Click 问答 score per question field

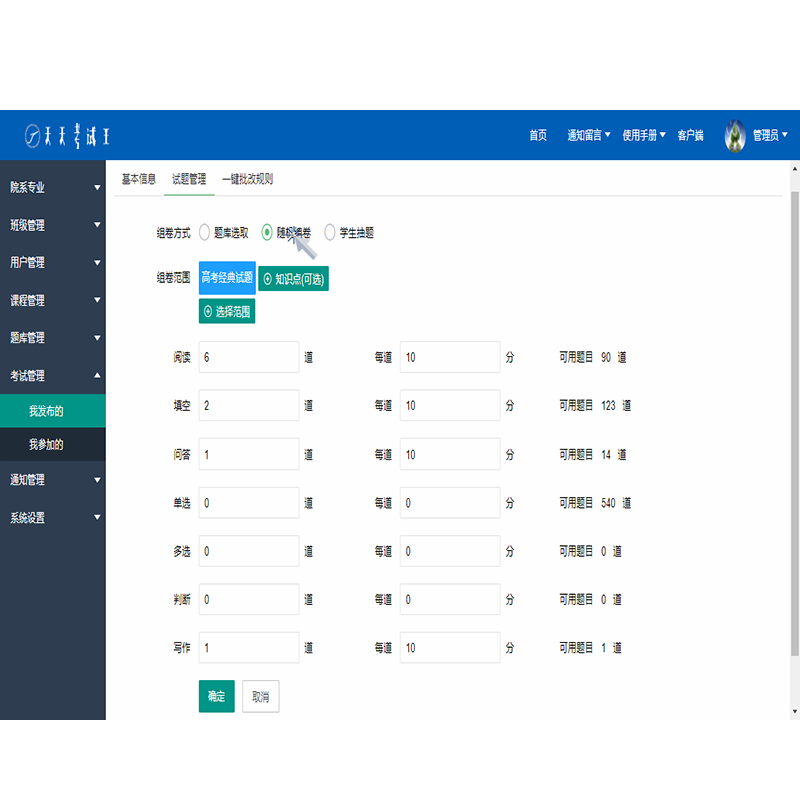pos(450,454)
